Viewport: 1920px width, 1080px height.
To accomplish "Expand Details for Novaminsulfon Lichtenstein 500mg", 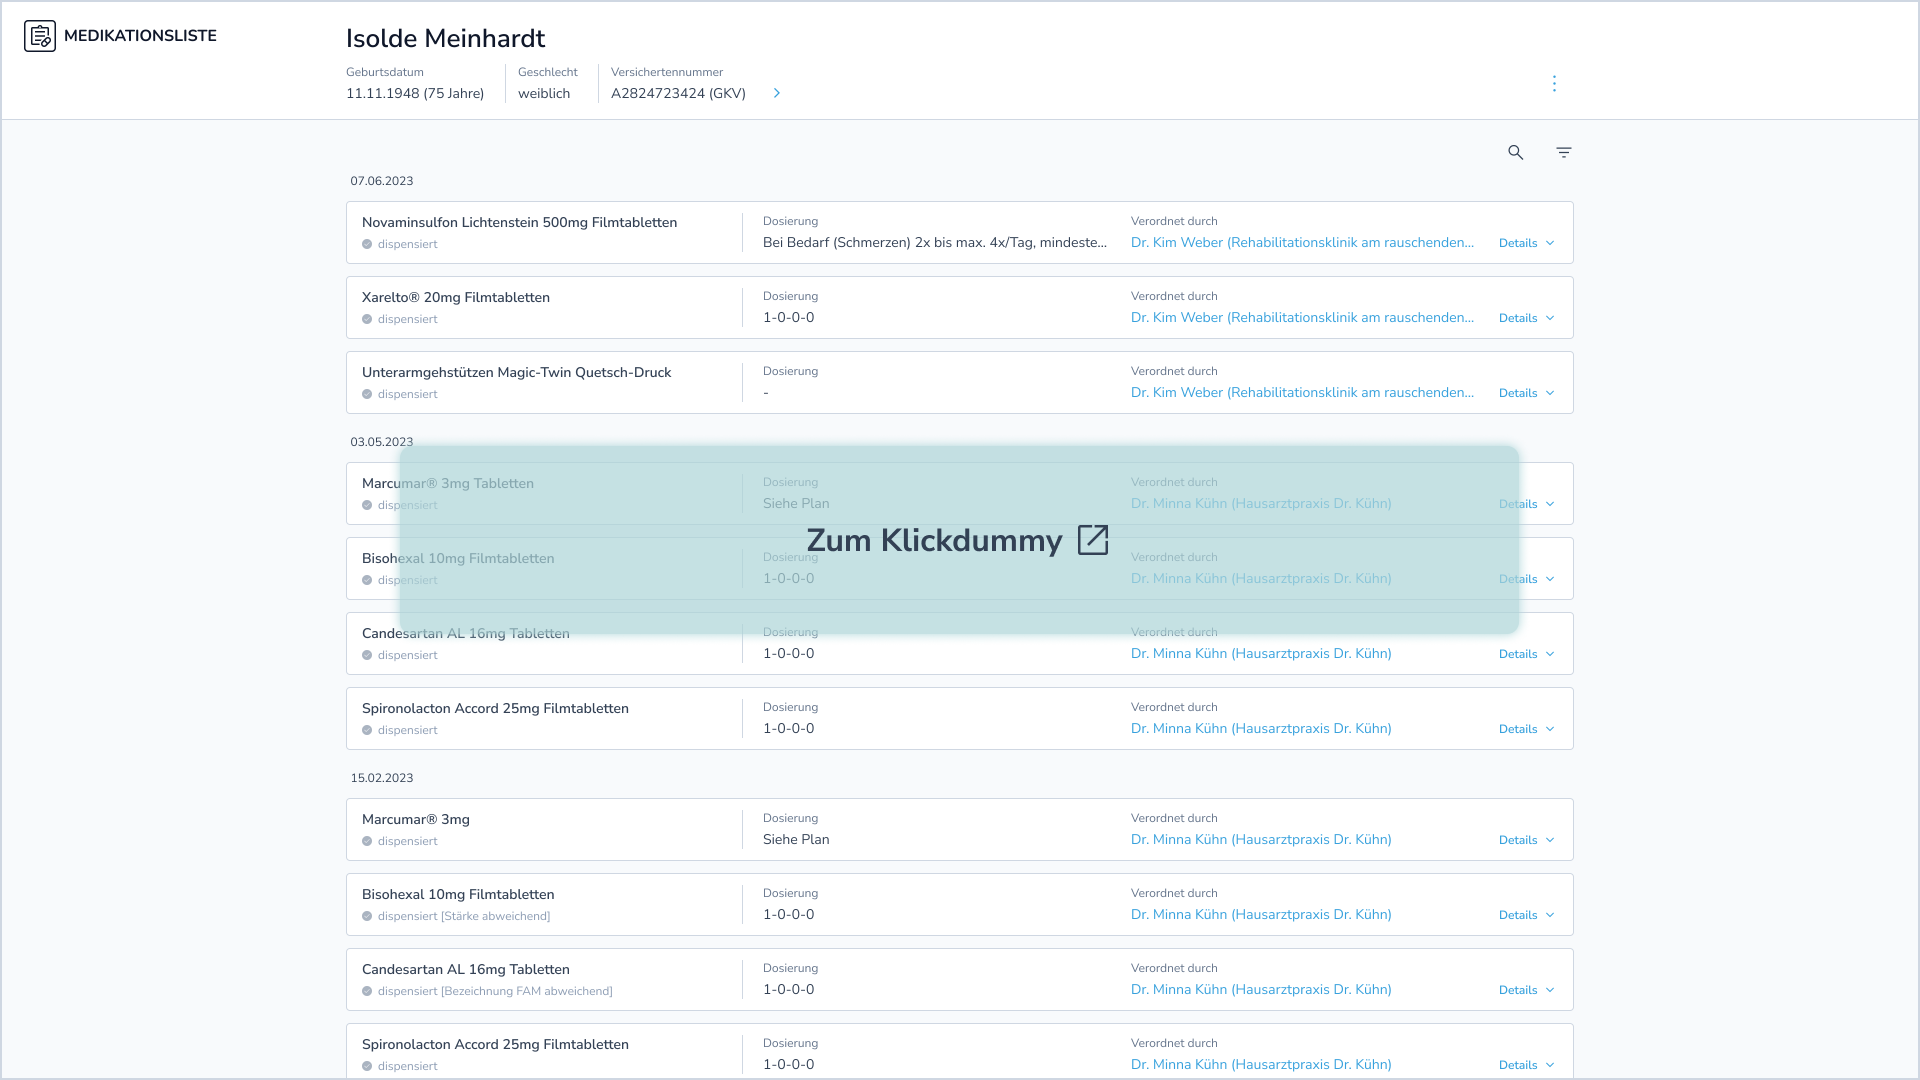I will click(1526, 243).
